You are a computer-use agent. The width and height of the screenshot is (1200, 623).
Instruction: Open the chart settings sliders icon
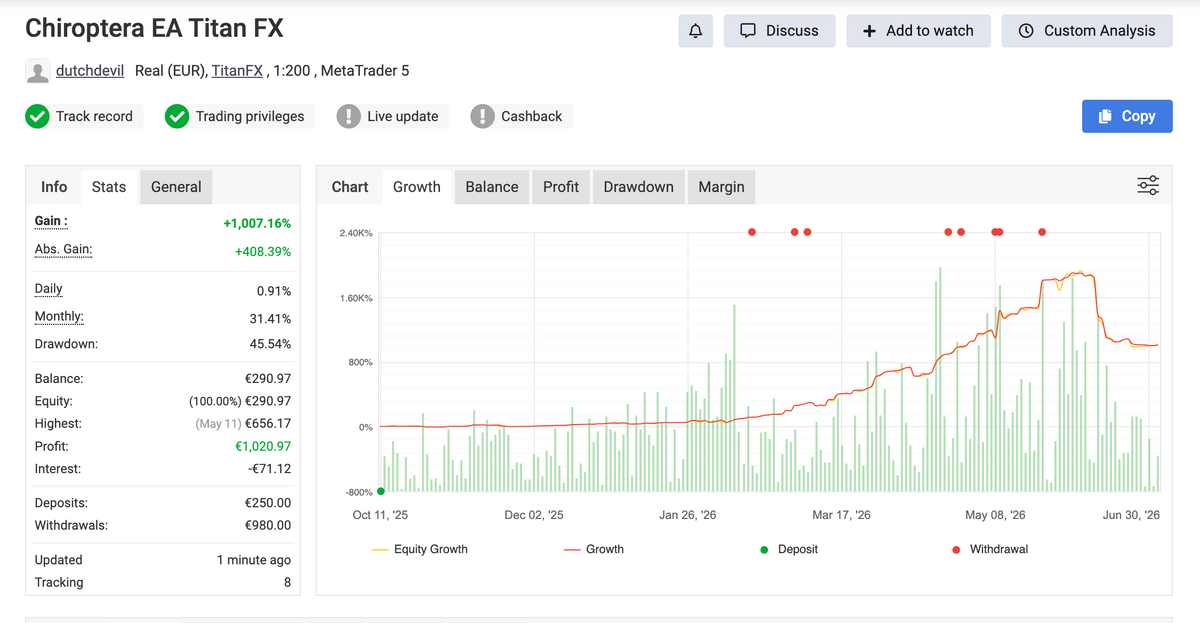[1148, 186]
